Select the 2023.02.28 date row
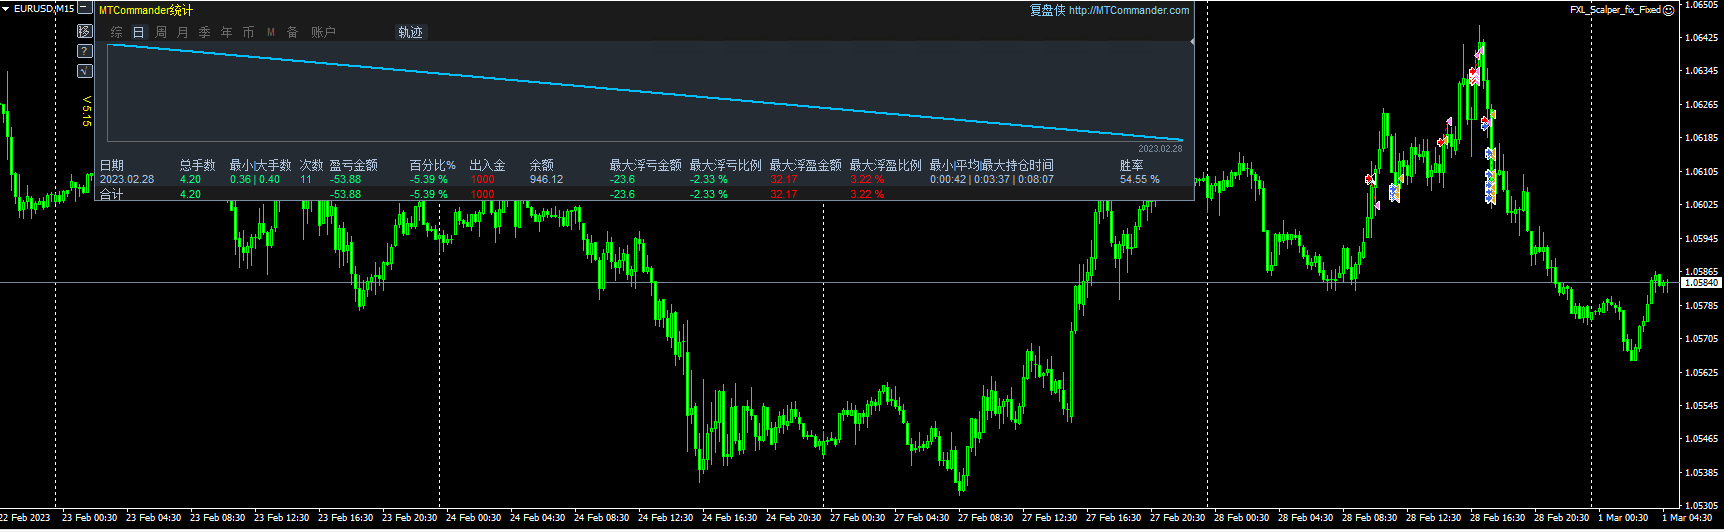 click(x=127, y=180)
